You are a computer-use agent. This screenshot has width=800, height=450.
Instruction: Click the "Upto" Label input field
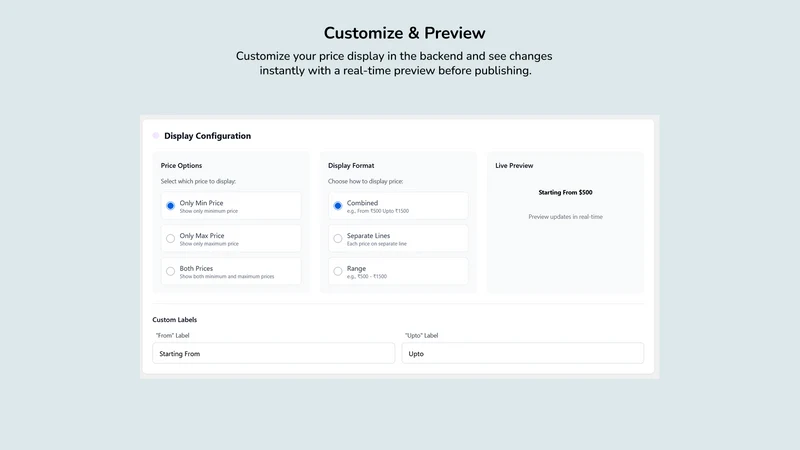coord(522,353)
